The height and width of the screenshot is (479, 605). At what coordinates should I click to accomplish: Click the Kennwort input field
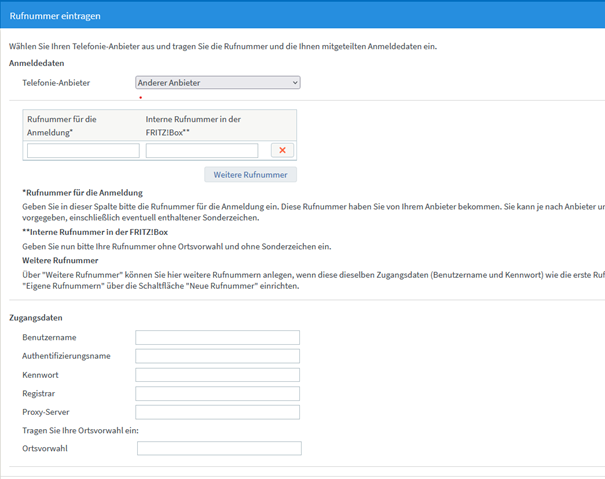217,375
